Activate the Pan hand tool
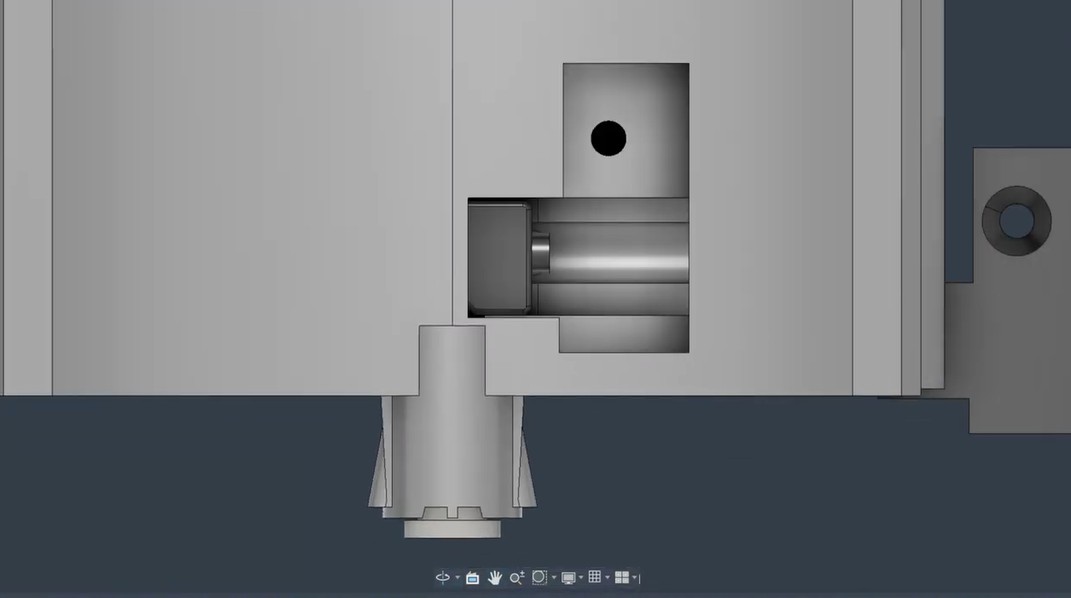The image size is (1071, 598). (495, 578)
